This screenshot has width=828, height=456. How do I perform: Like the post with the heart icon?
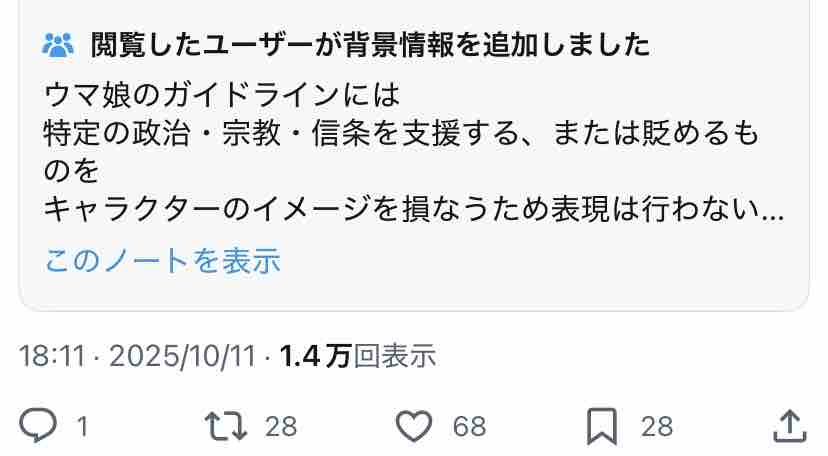tap(414, 426)
